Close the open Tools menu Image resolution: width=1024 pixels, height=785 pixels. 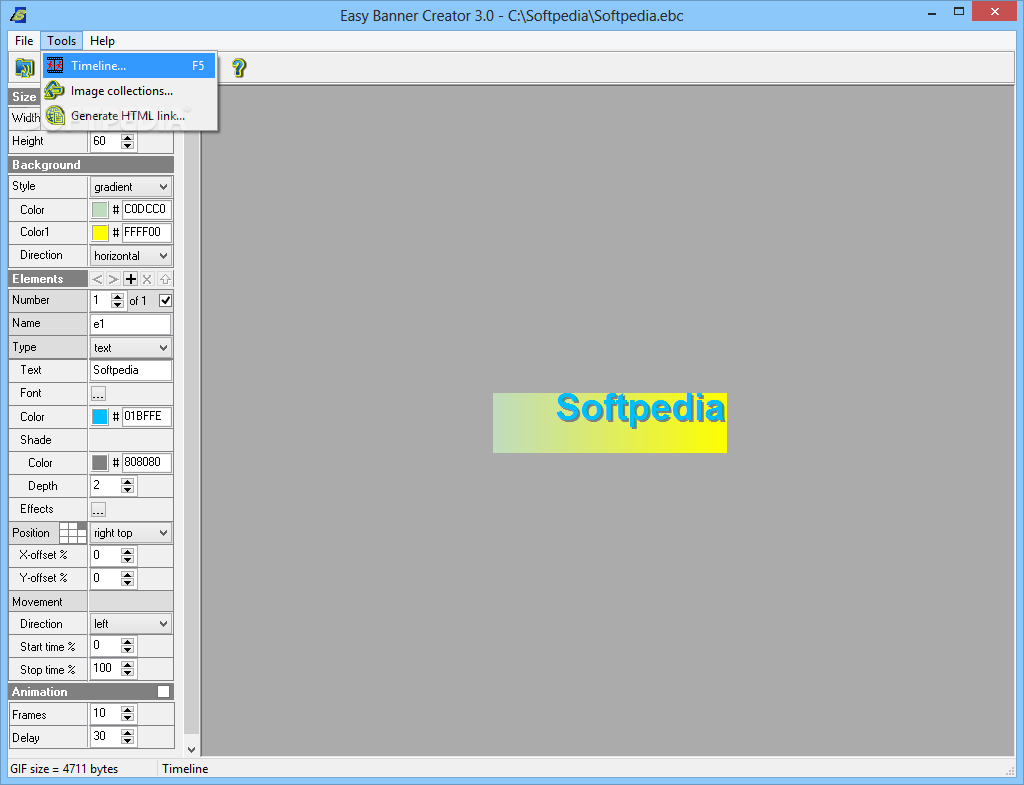(x=61, y=40)
